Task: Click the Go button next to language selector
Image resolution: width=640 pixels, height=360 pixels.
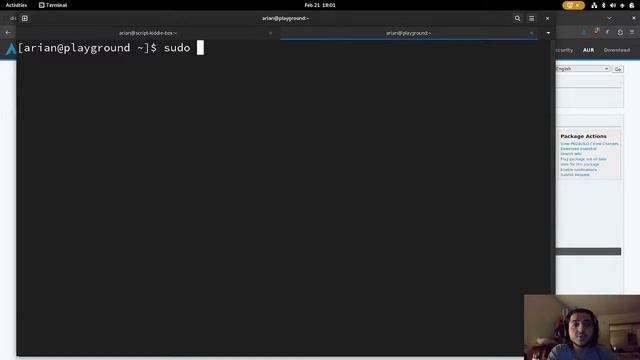Action: pos(618,69)
